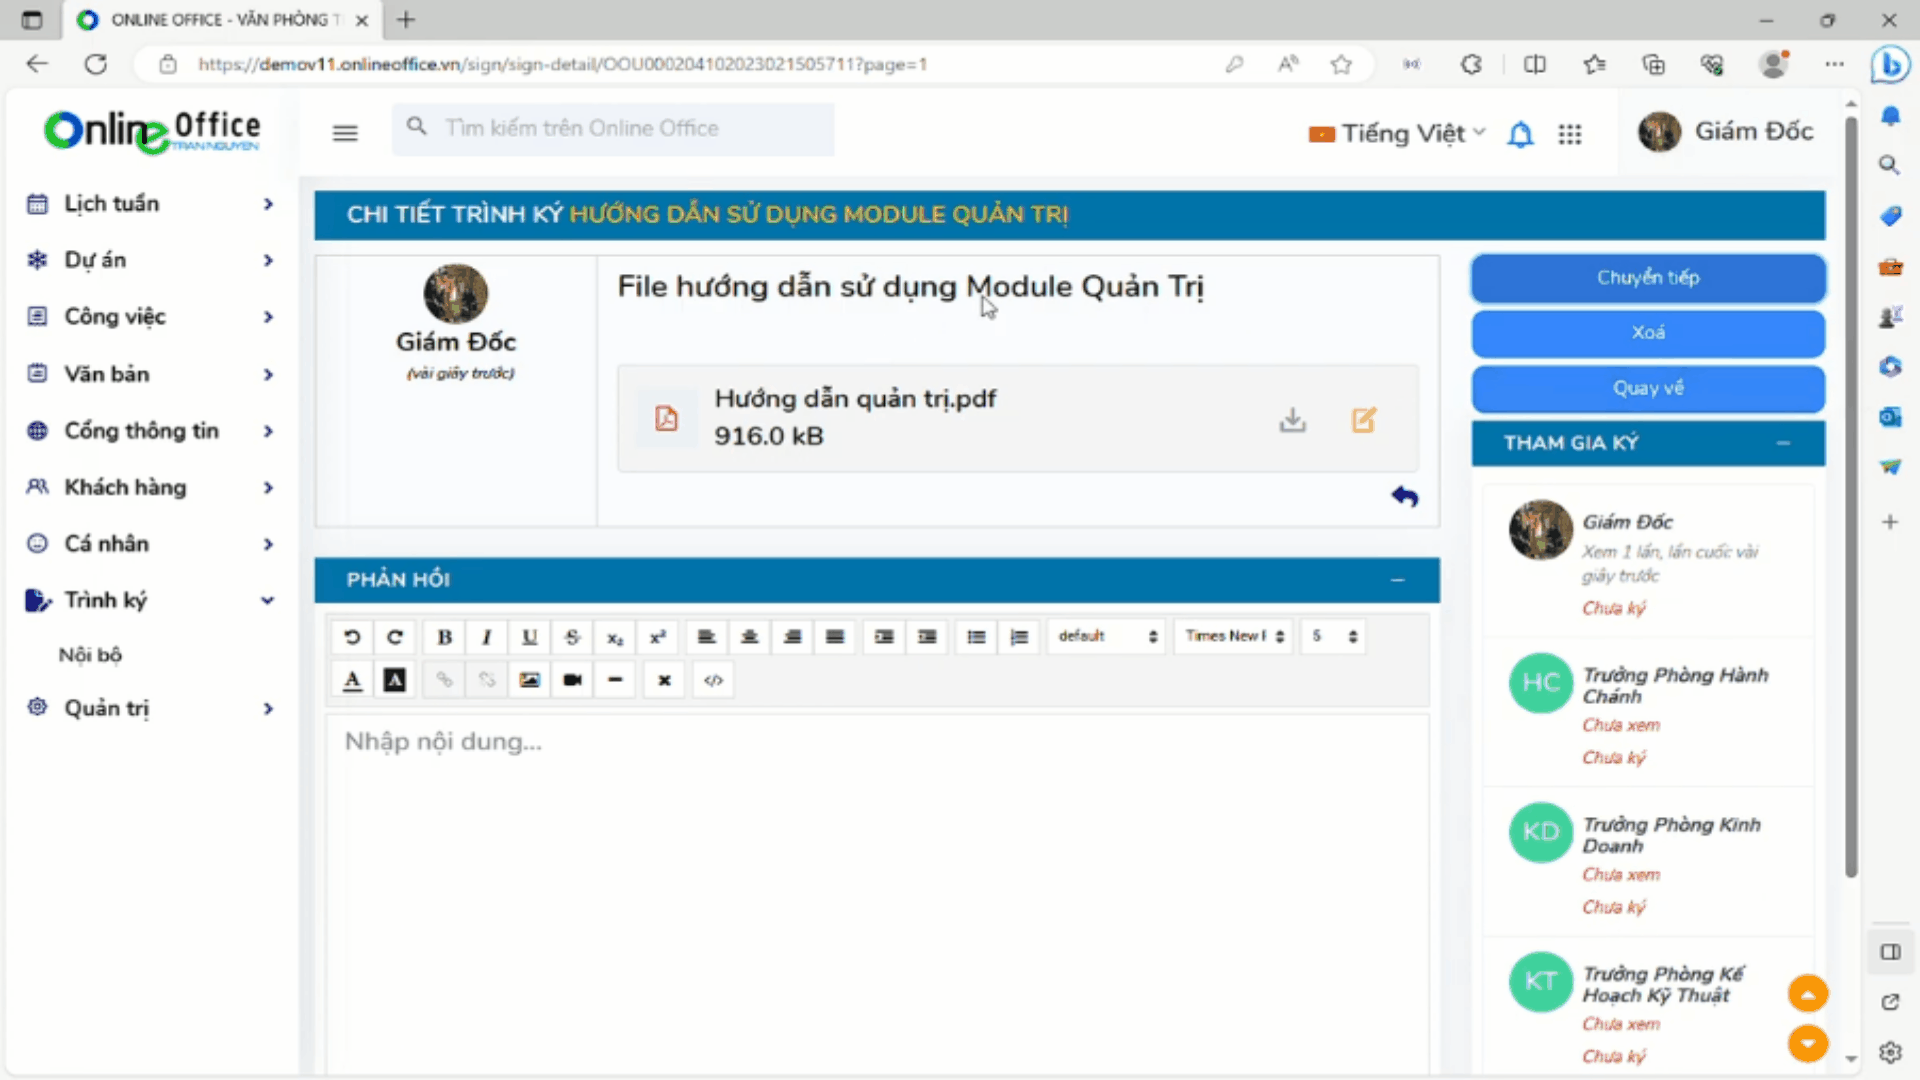Insert video in the reply editor

[572, 680]
